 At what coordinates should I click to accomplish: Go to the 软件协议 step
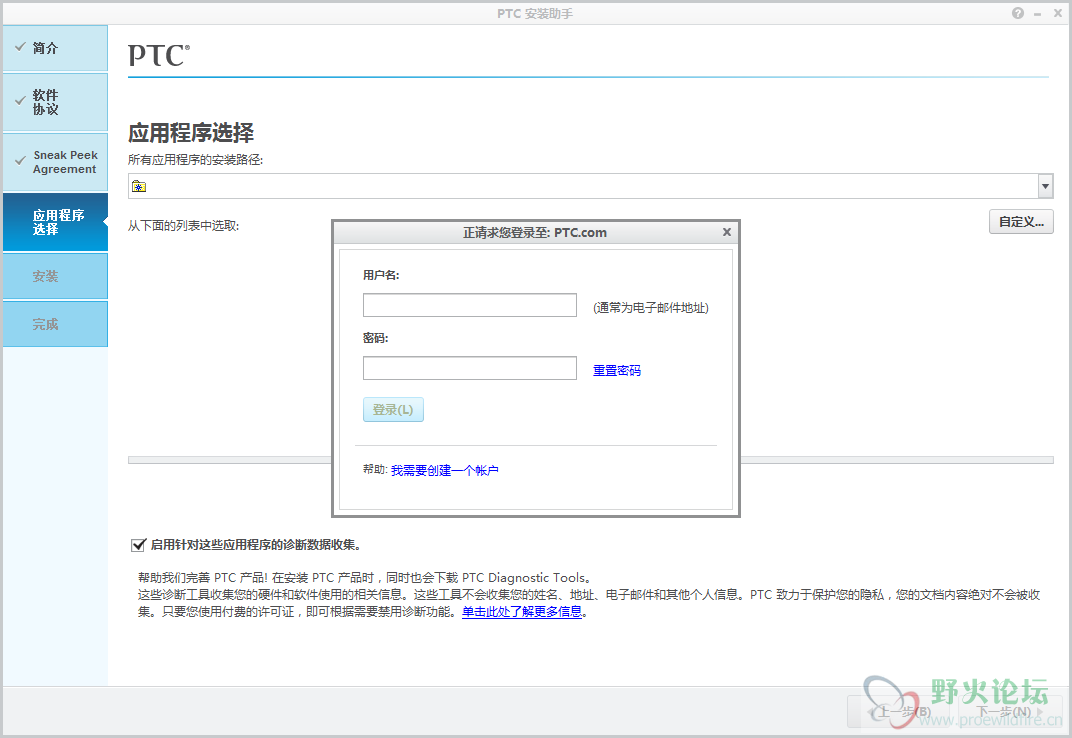(55, 102)
